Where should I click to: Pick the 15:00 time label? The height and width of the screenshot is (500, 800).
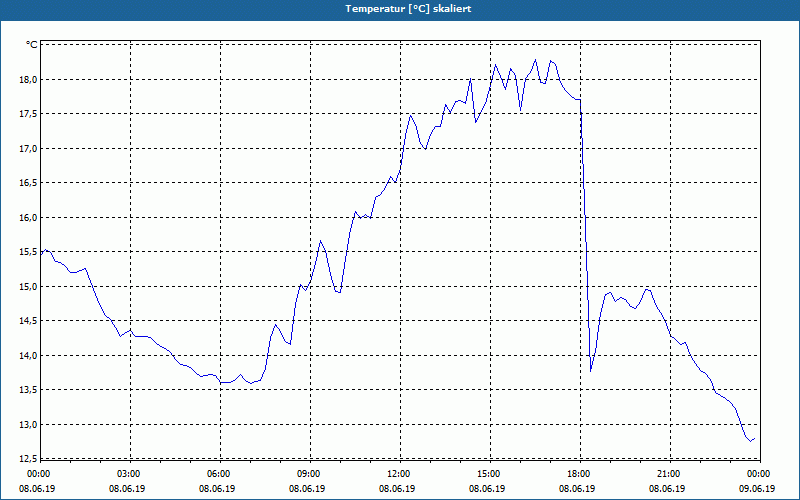point(490,474)
